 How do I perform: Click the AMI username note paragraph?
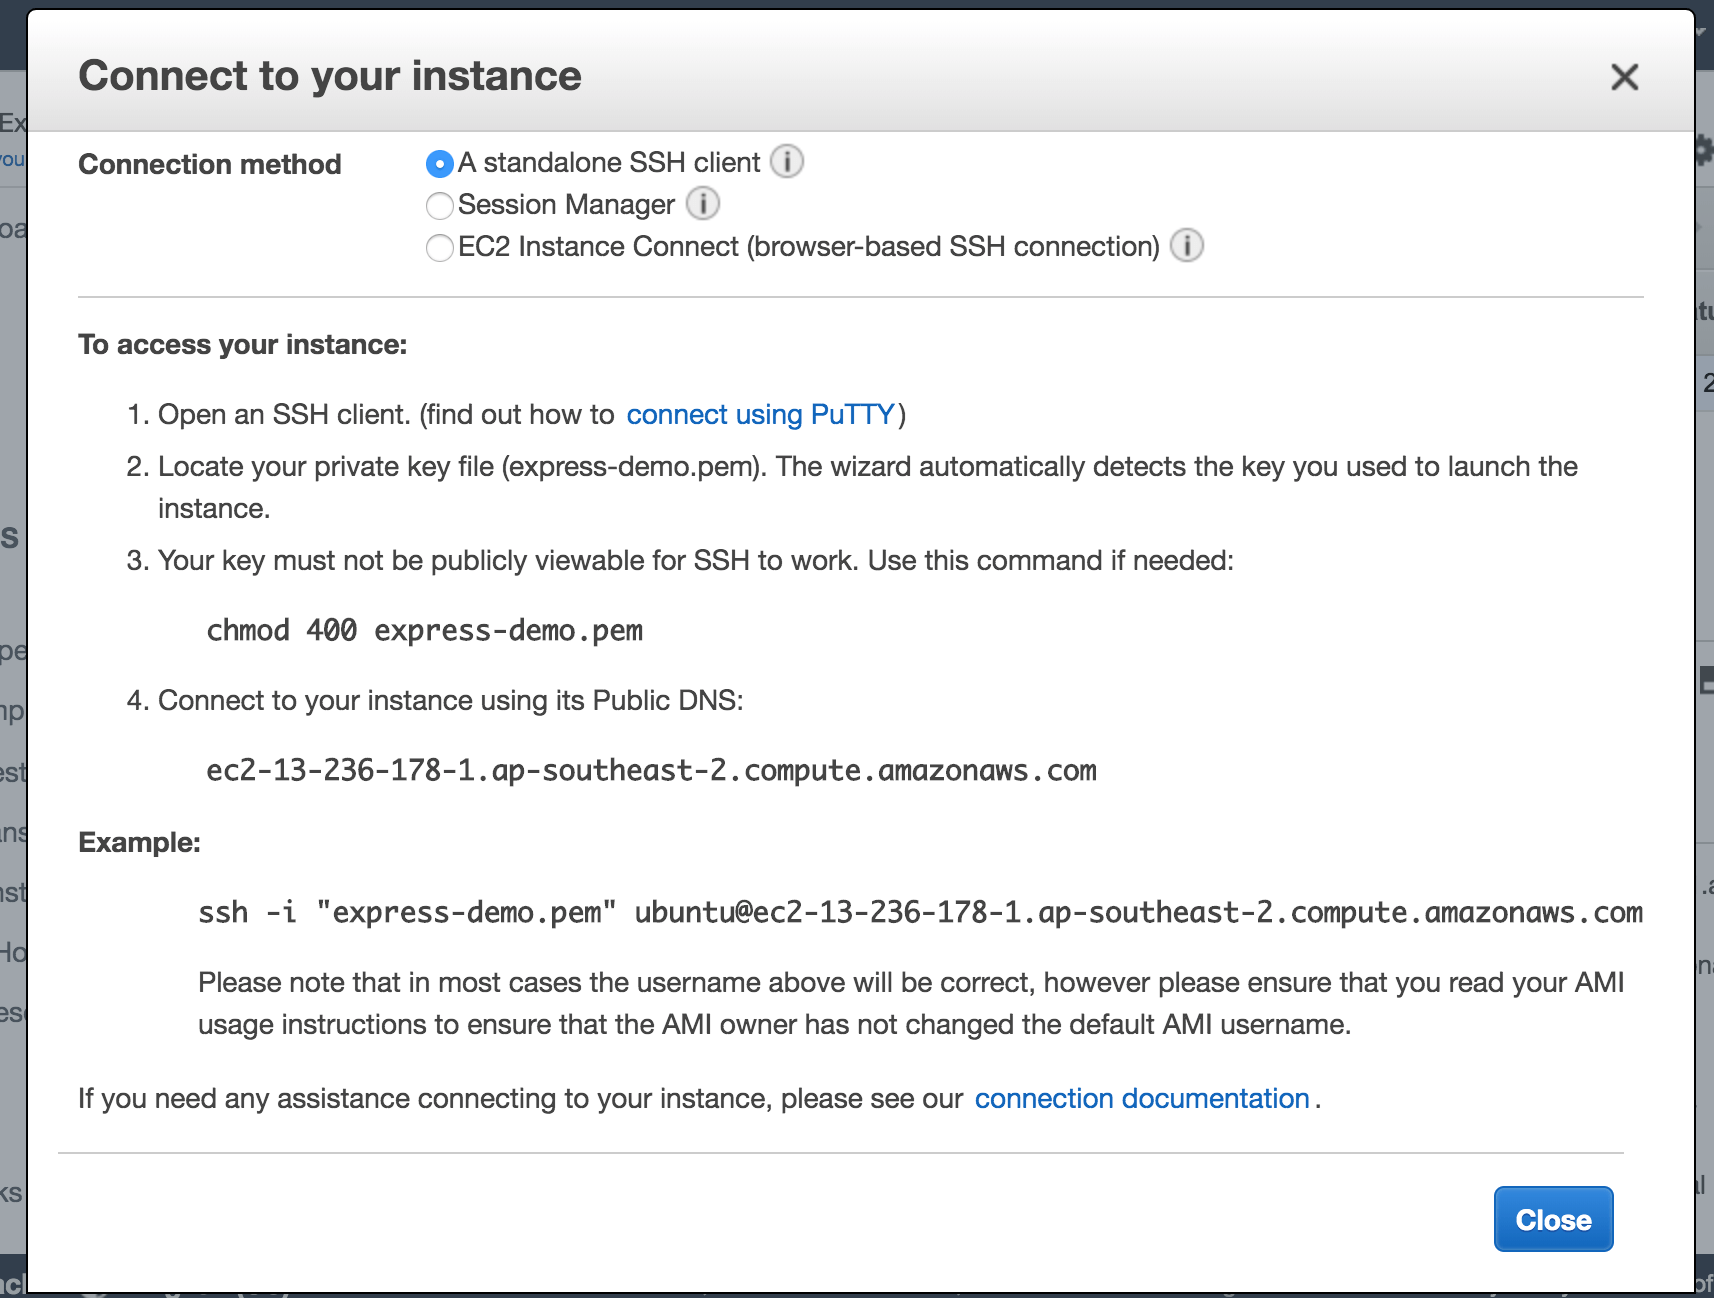pyautogui.click(x=911, y=1003)
